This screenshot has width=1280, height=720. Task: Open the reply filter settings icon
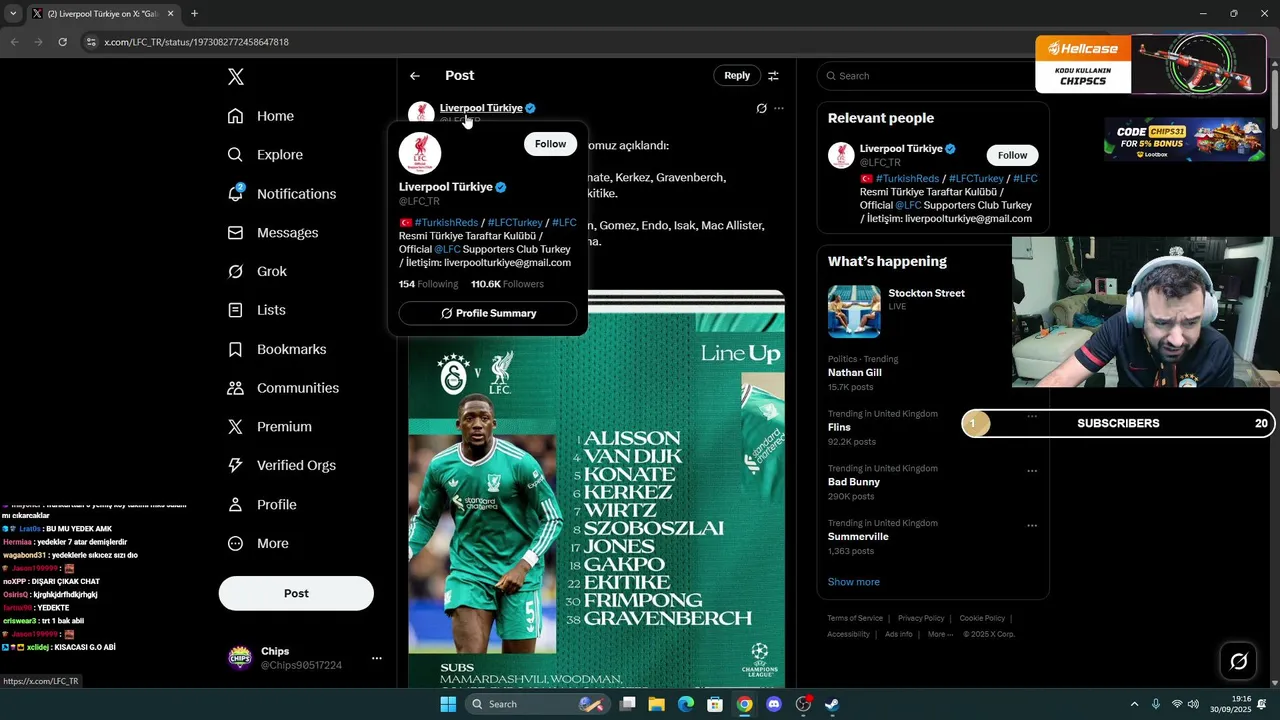pyautogui.click(x=773, y=76)
